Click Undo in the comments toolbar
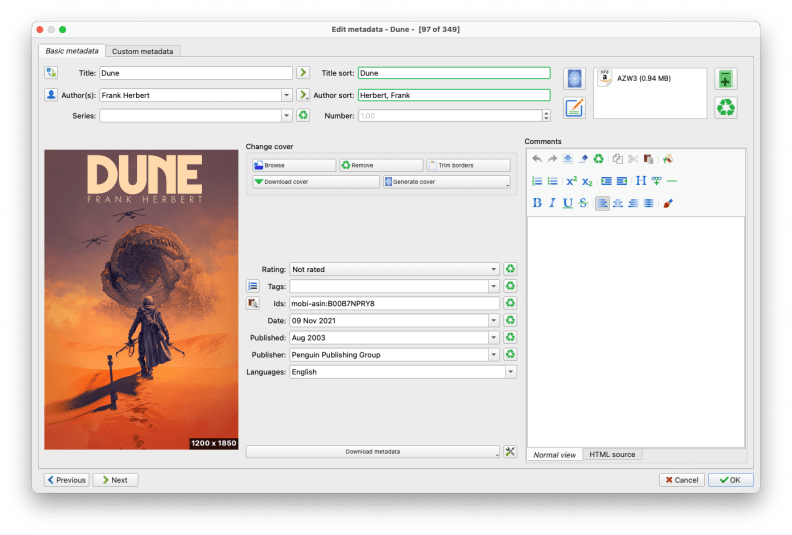Image resolution: width=792 pixels, height=535 pixels. [x=537, y=159]
